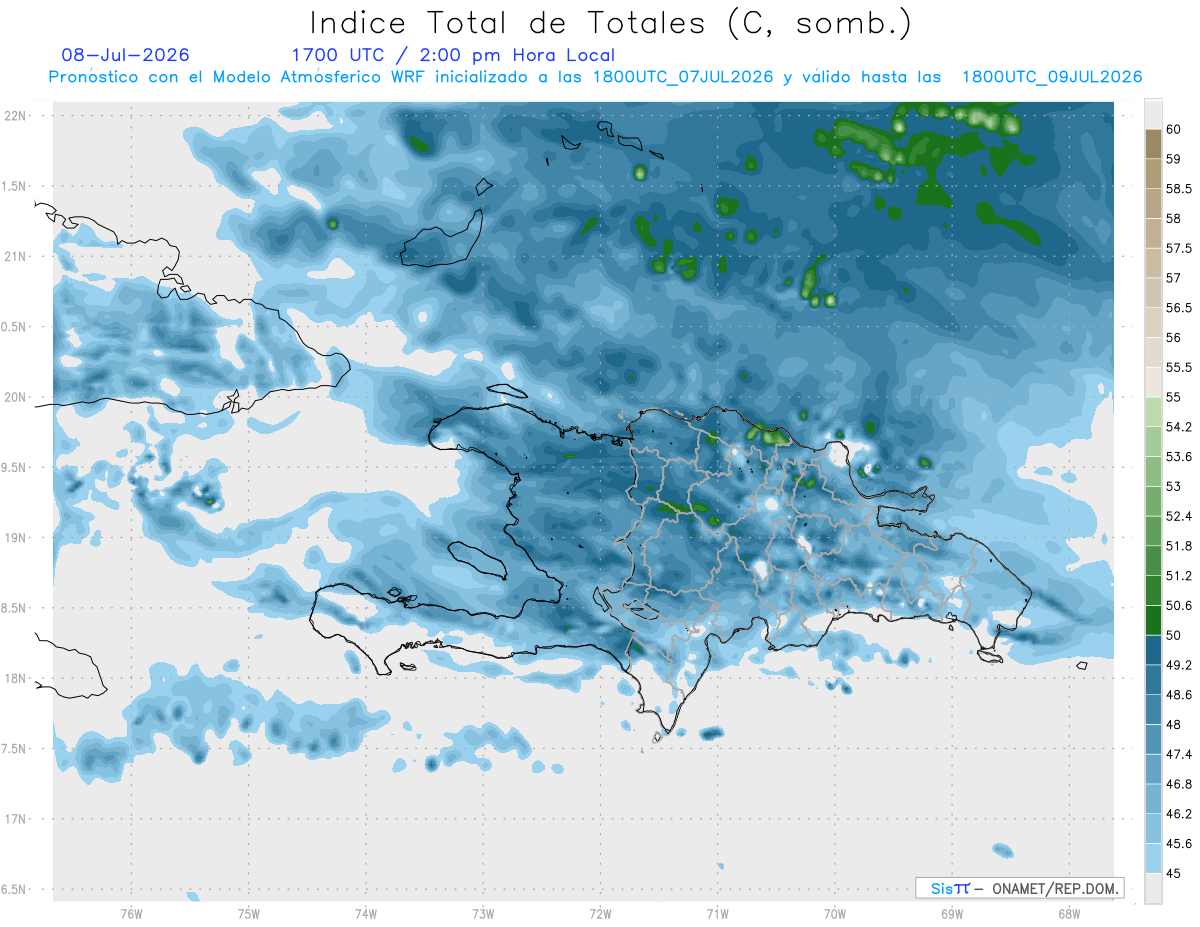This screenshot has width=1200, height=927.
Task: Click the colorbar value 48.6
Action: pos(1180,695)
